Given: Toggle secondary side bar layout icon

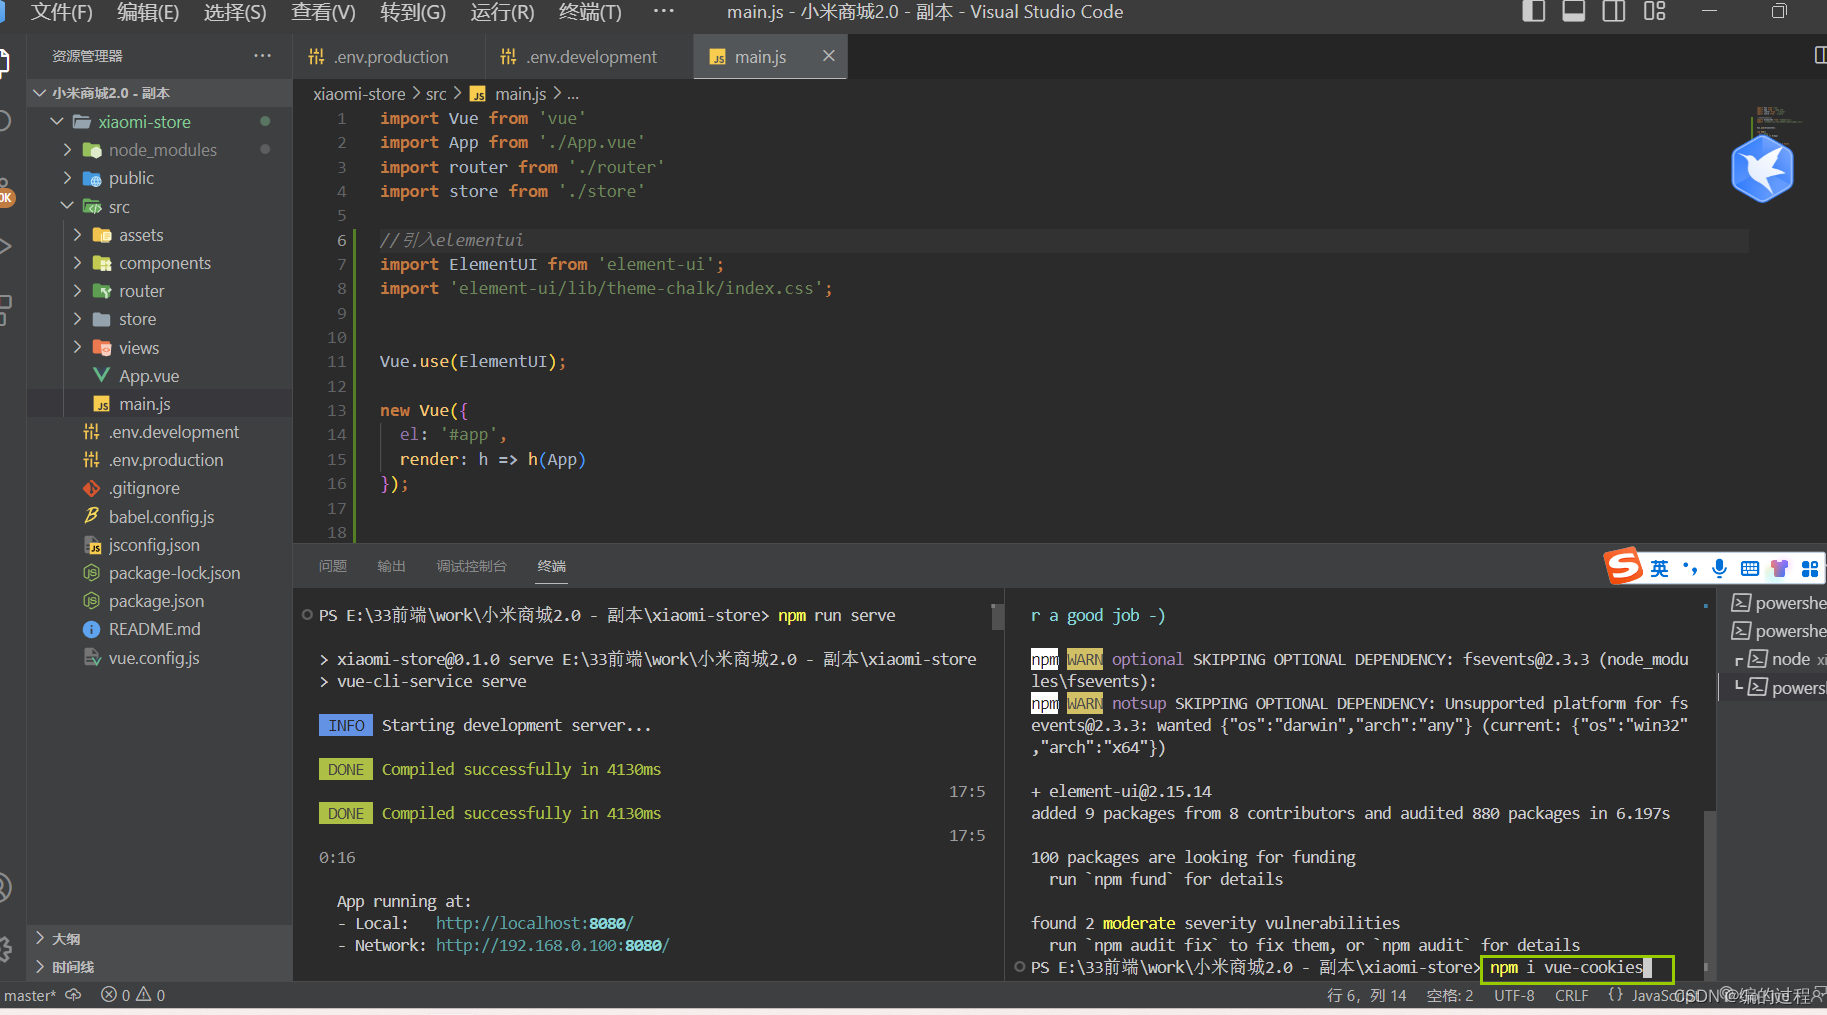Looking at the screenshot, I should 1614,12.
